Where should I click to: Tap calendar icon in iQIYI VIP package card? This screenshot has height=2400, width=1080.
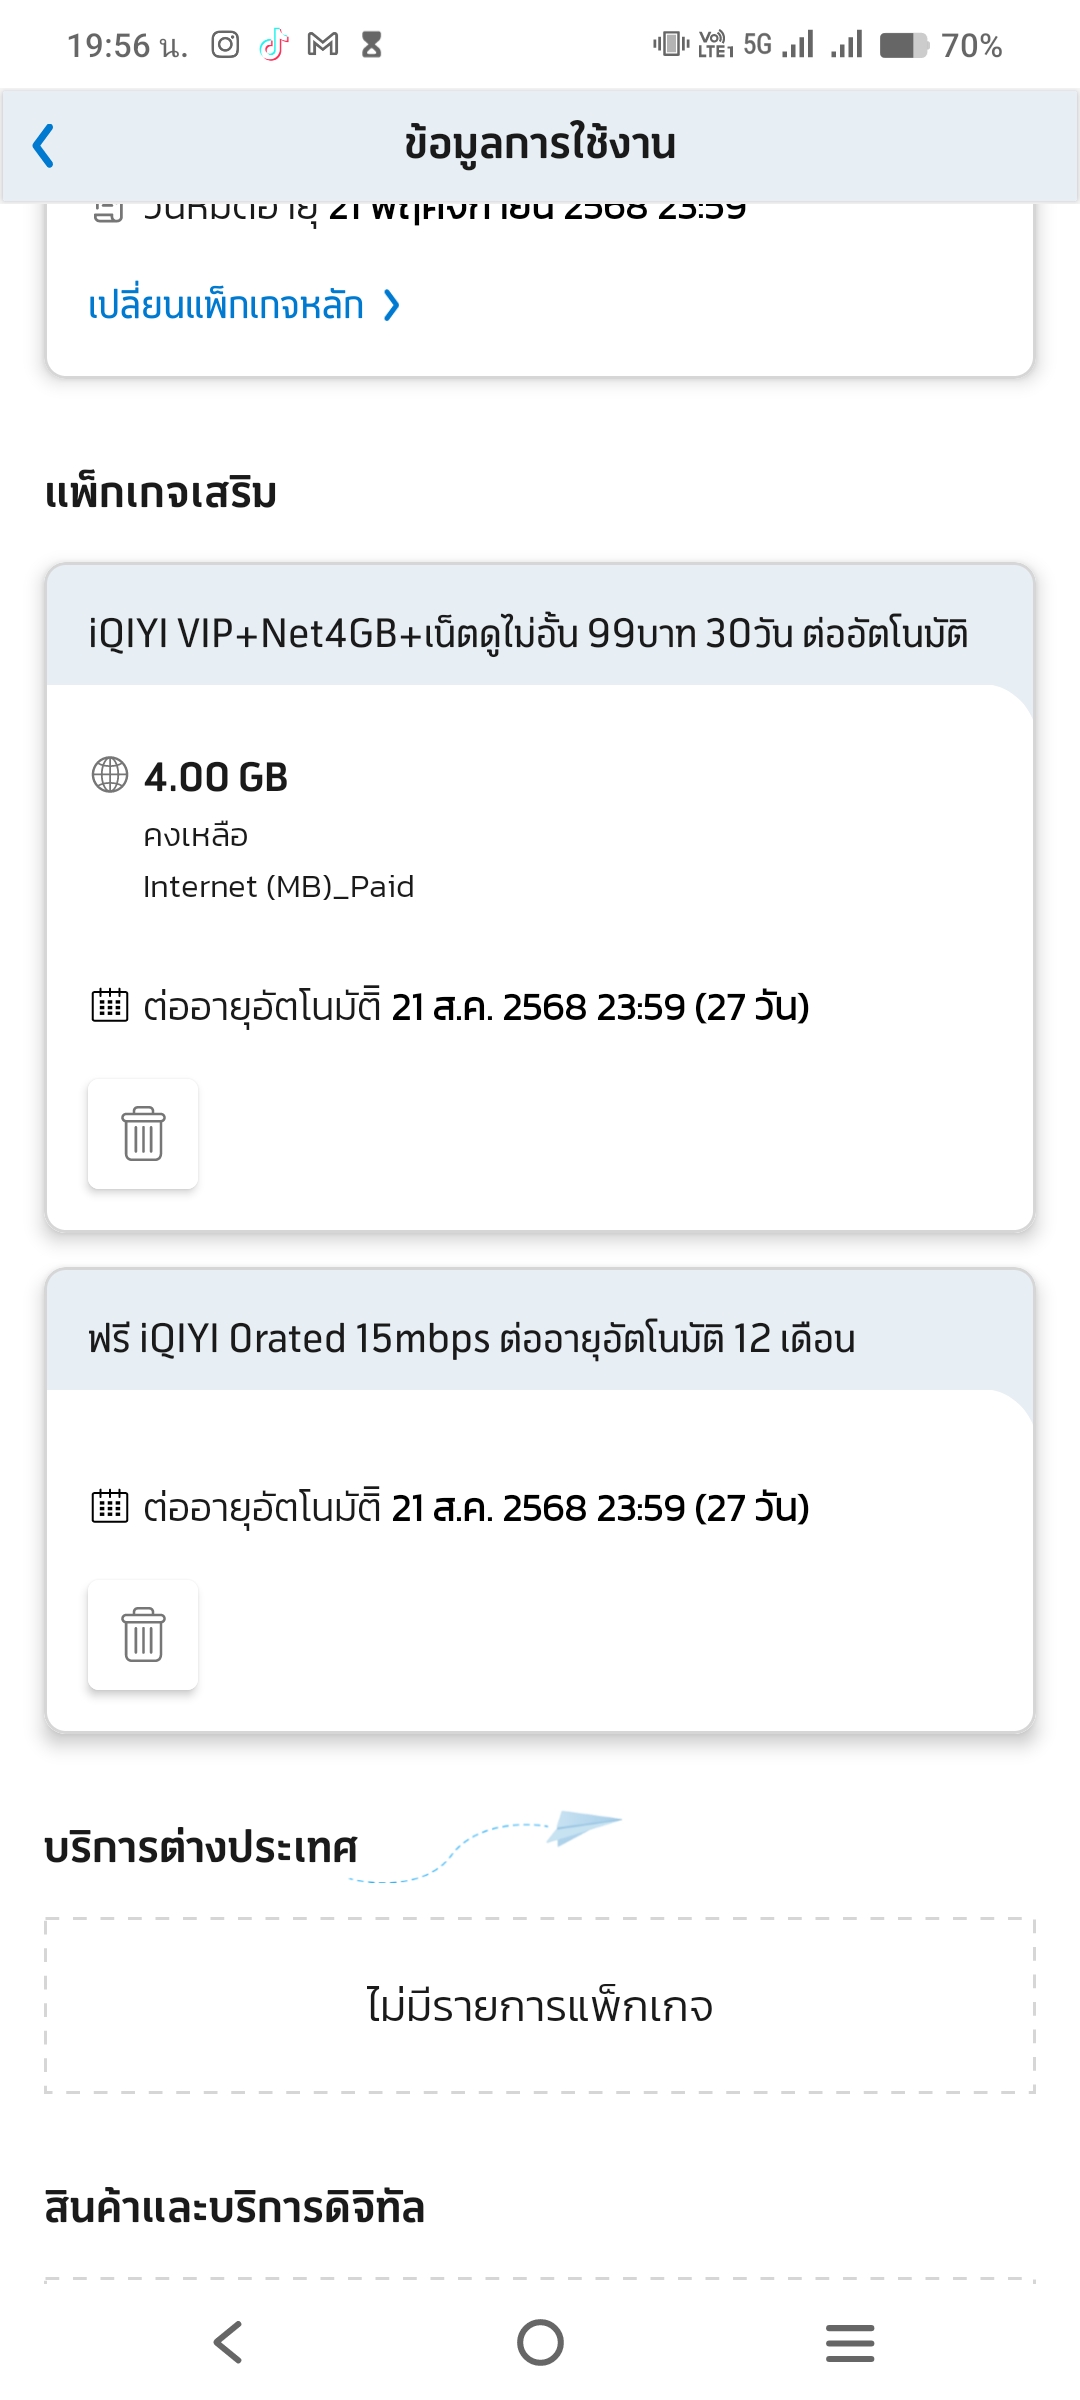coord(110,1005)
